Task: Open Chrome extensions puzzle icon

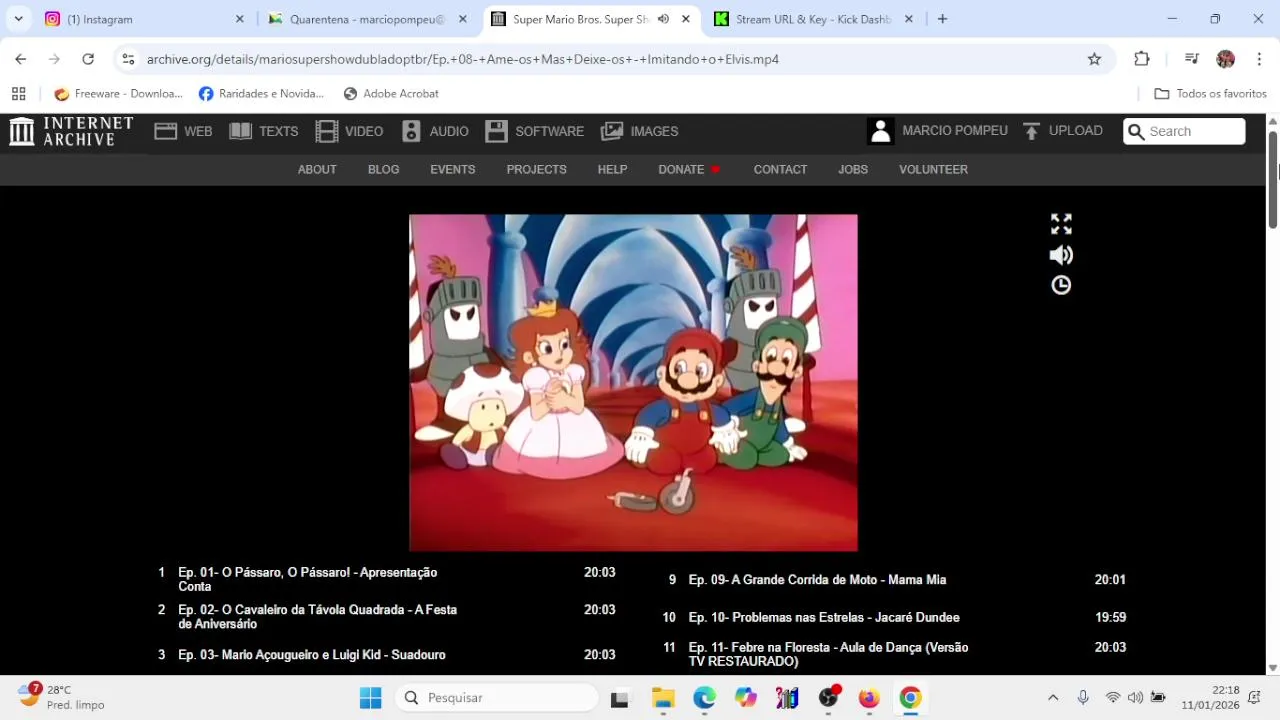Action: click(1142, 59)
